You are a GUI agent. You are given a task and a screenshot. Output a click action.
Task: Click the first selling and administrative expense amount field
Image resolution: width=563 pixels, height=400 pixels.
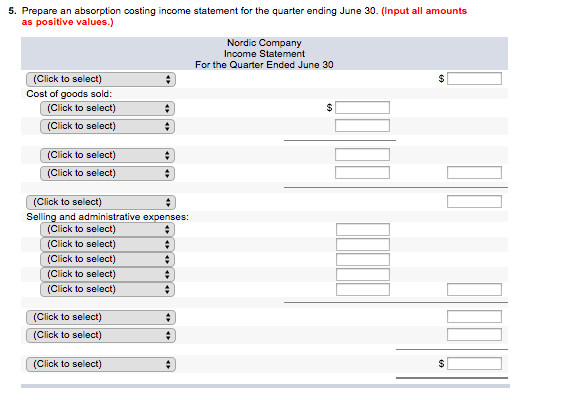363,229
